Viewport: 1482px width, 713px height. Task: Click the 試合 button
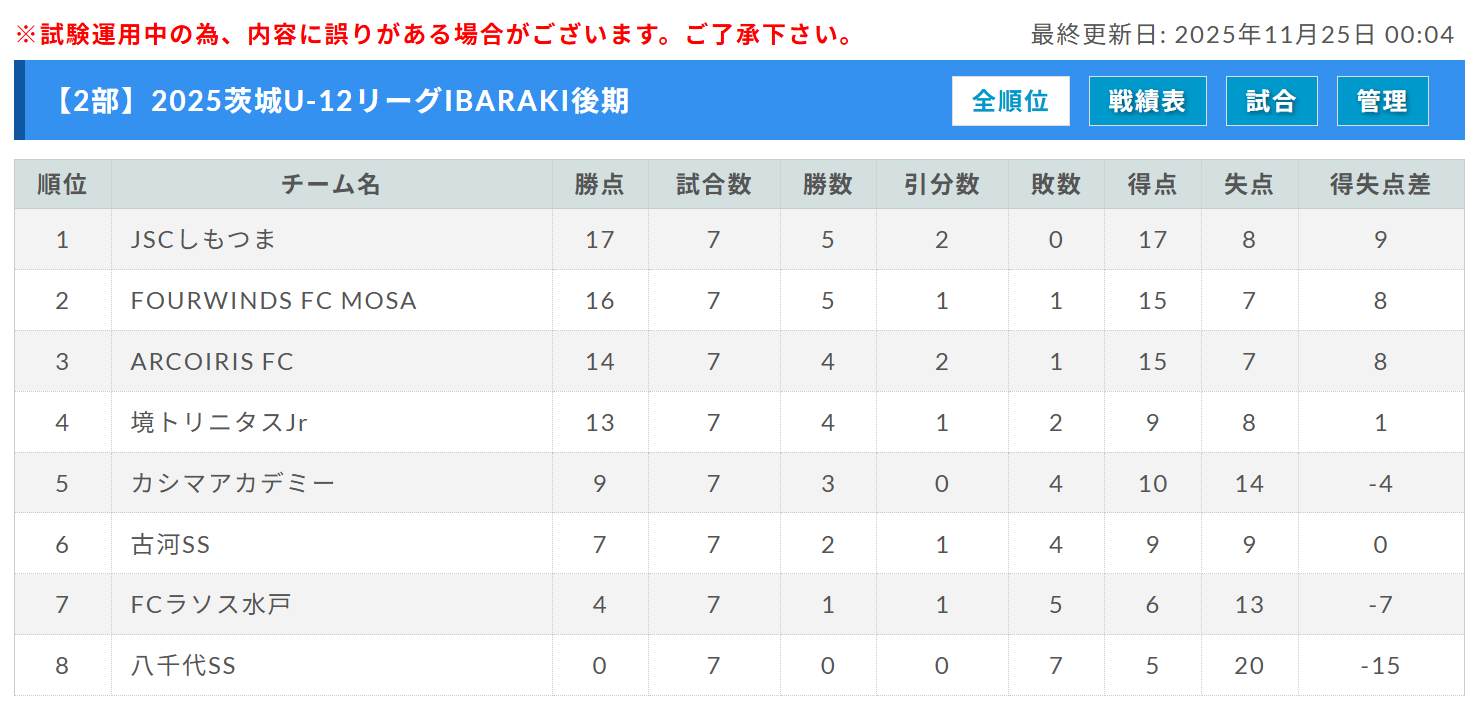click(x=1271, y=101)
